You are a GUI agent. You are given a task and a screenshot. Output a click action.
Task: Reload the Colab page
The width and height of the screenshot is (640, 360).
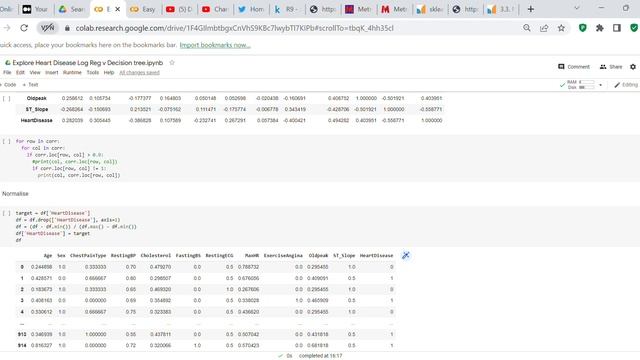[24, 28]
